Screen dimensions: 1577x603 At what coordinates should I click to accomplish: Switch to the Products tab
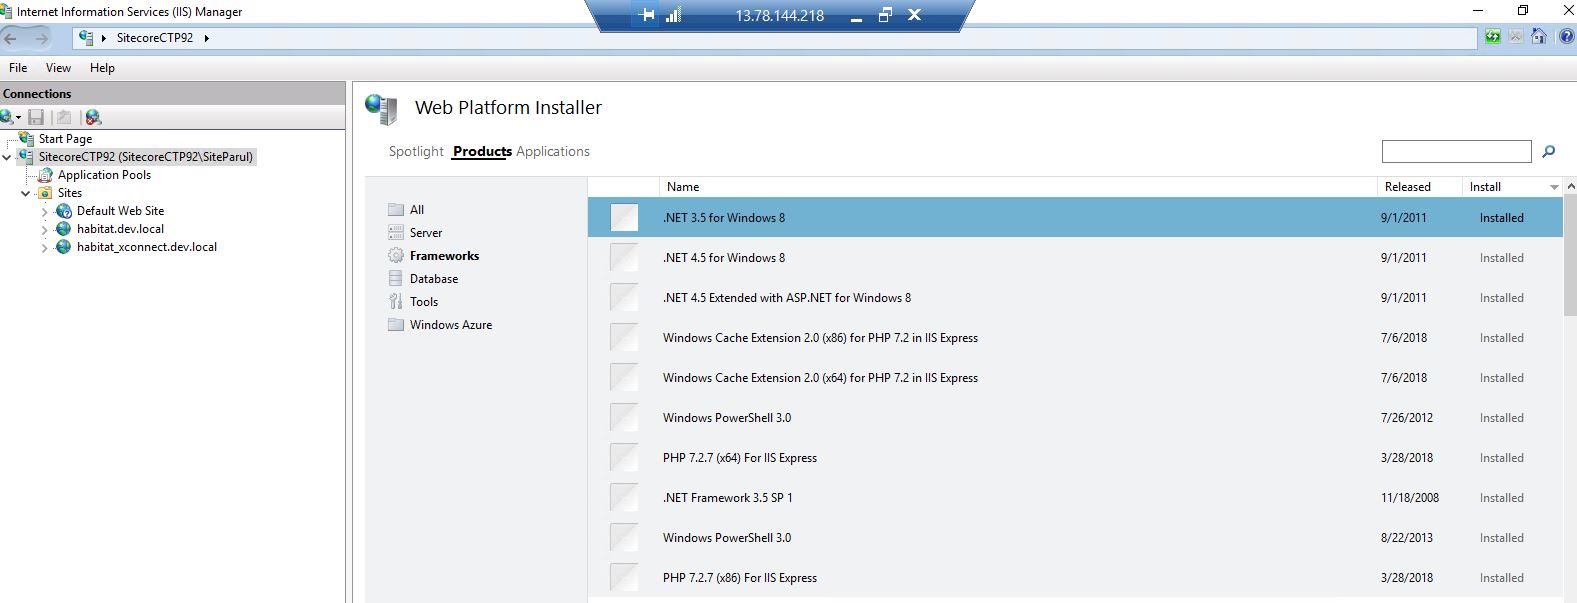tap(482, 151)
